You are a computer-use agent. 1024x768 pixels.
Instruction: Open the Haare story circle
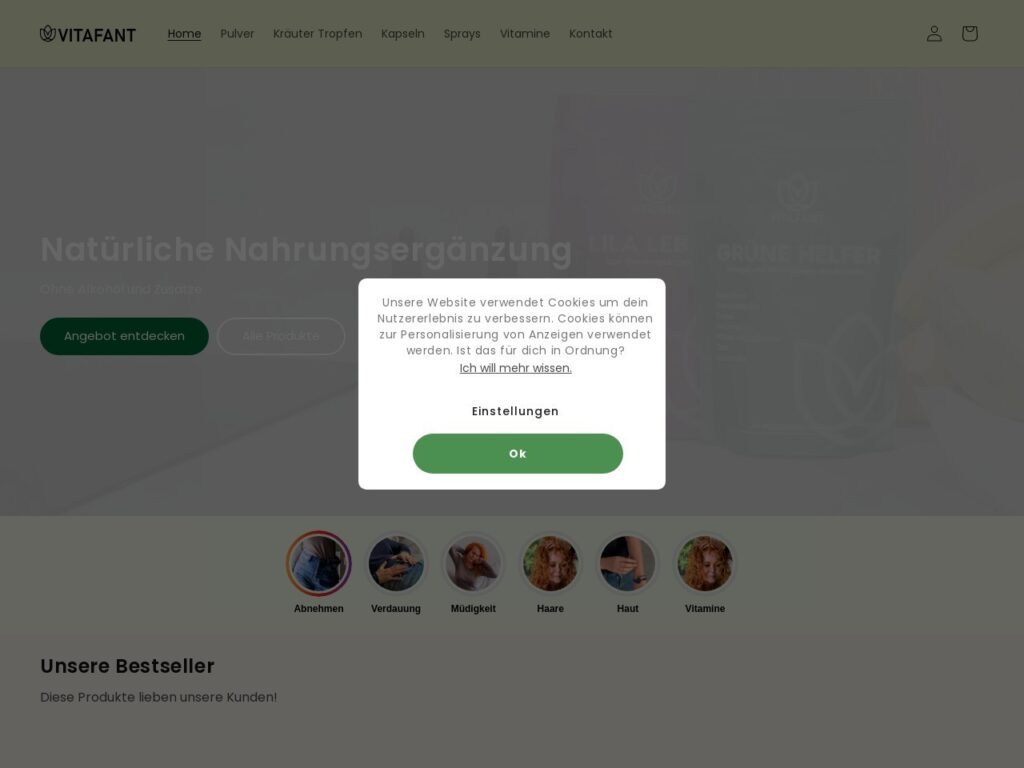550,563
